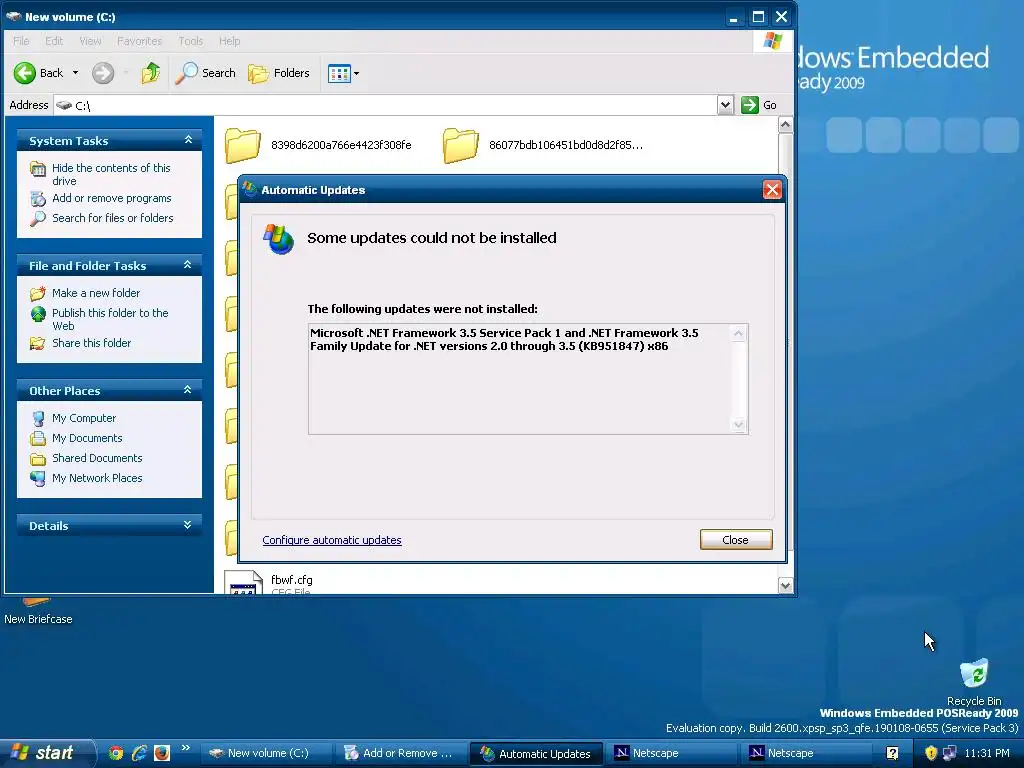Click Explorer scrollbar down arrow

click(786, 586)
